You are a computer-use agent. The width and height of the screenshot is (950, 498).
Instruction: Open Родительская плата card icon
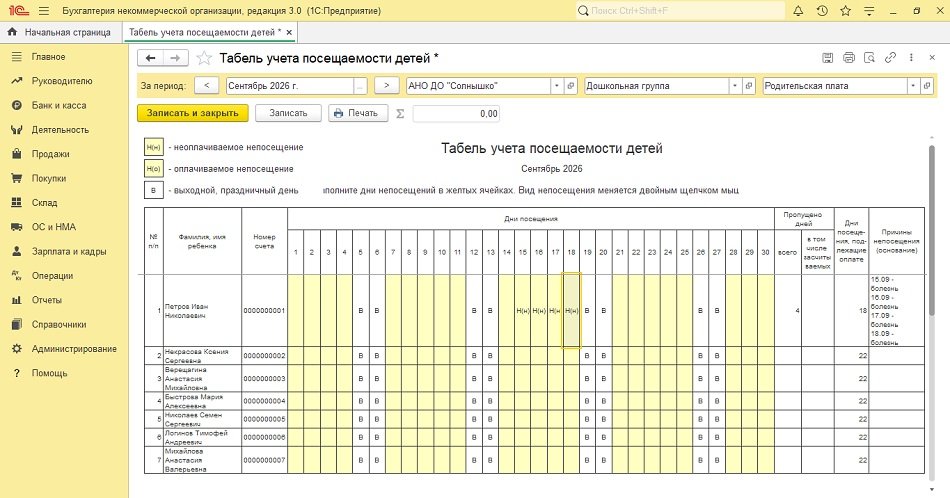pos(927,86)
